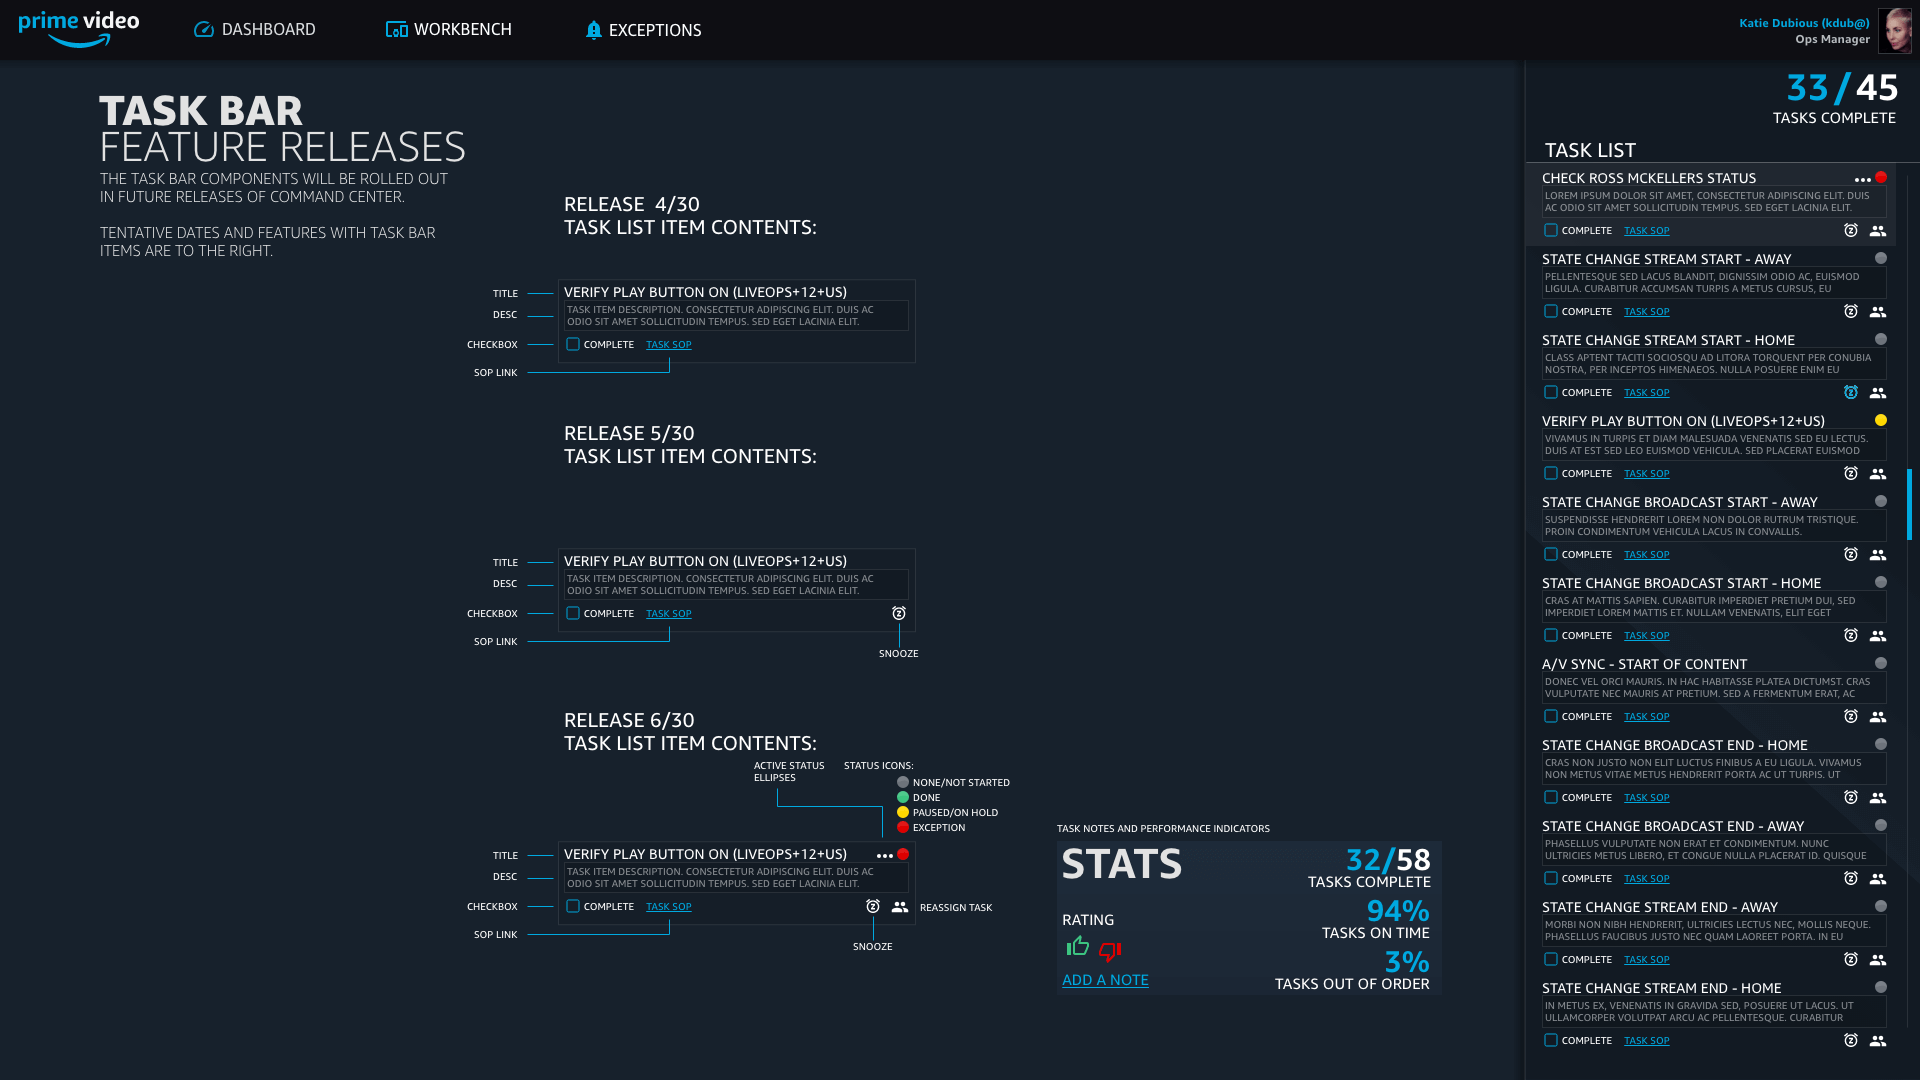Reassign the State Change Stream Start - Away task
The height and width of the screenshot is (1080, 1920).
click(1878, 312)
